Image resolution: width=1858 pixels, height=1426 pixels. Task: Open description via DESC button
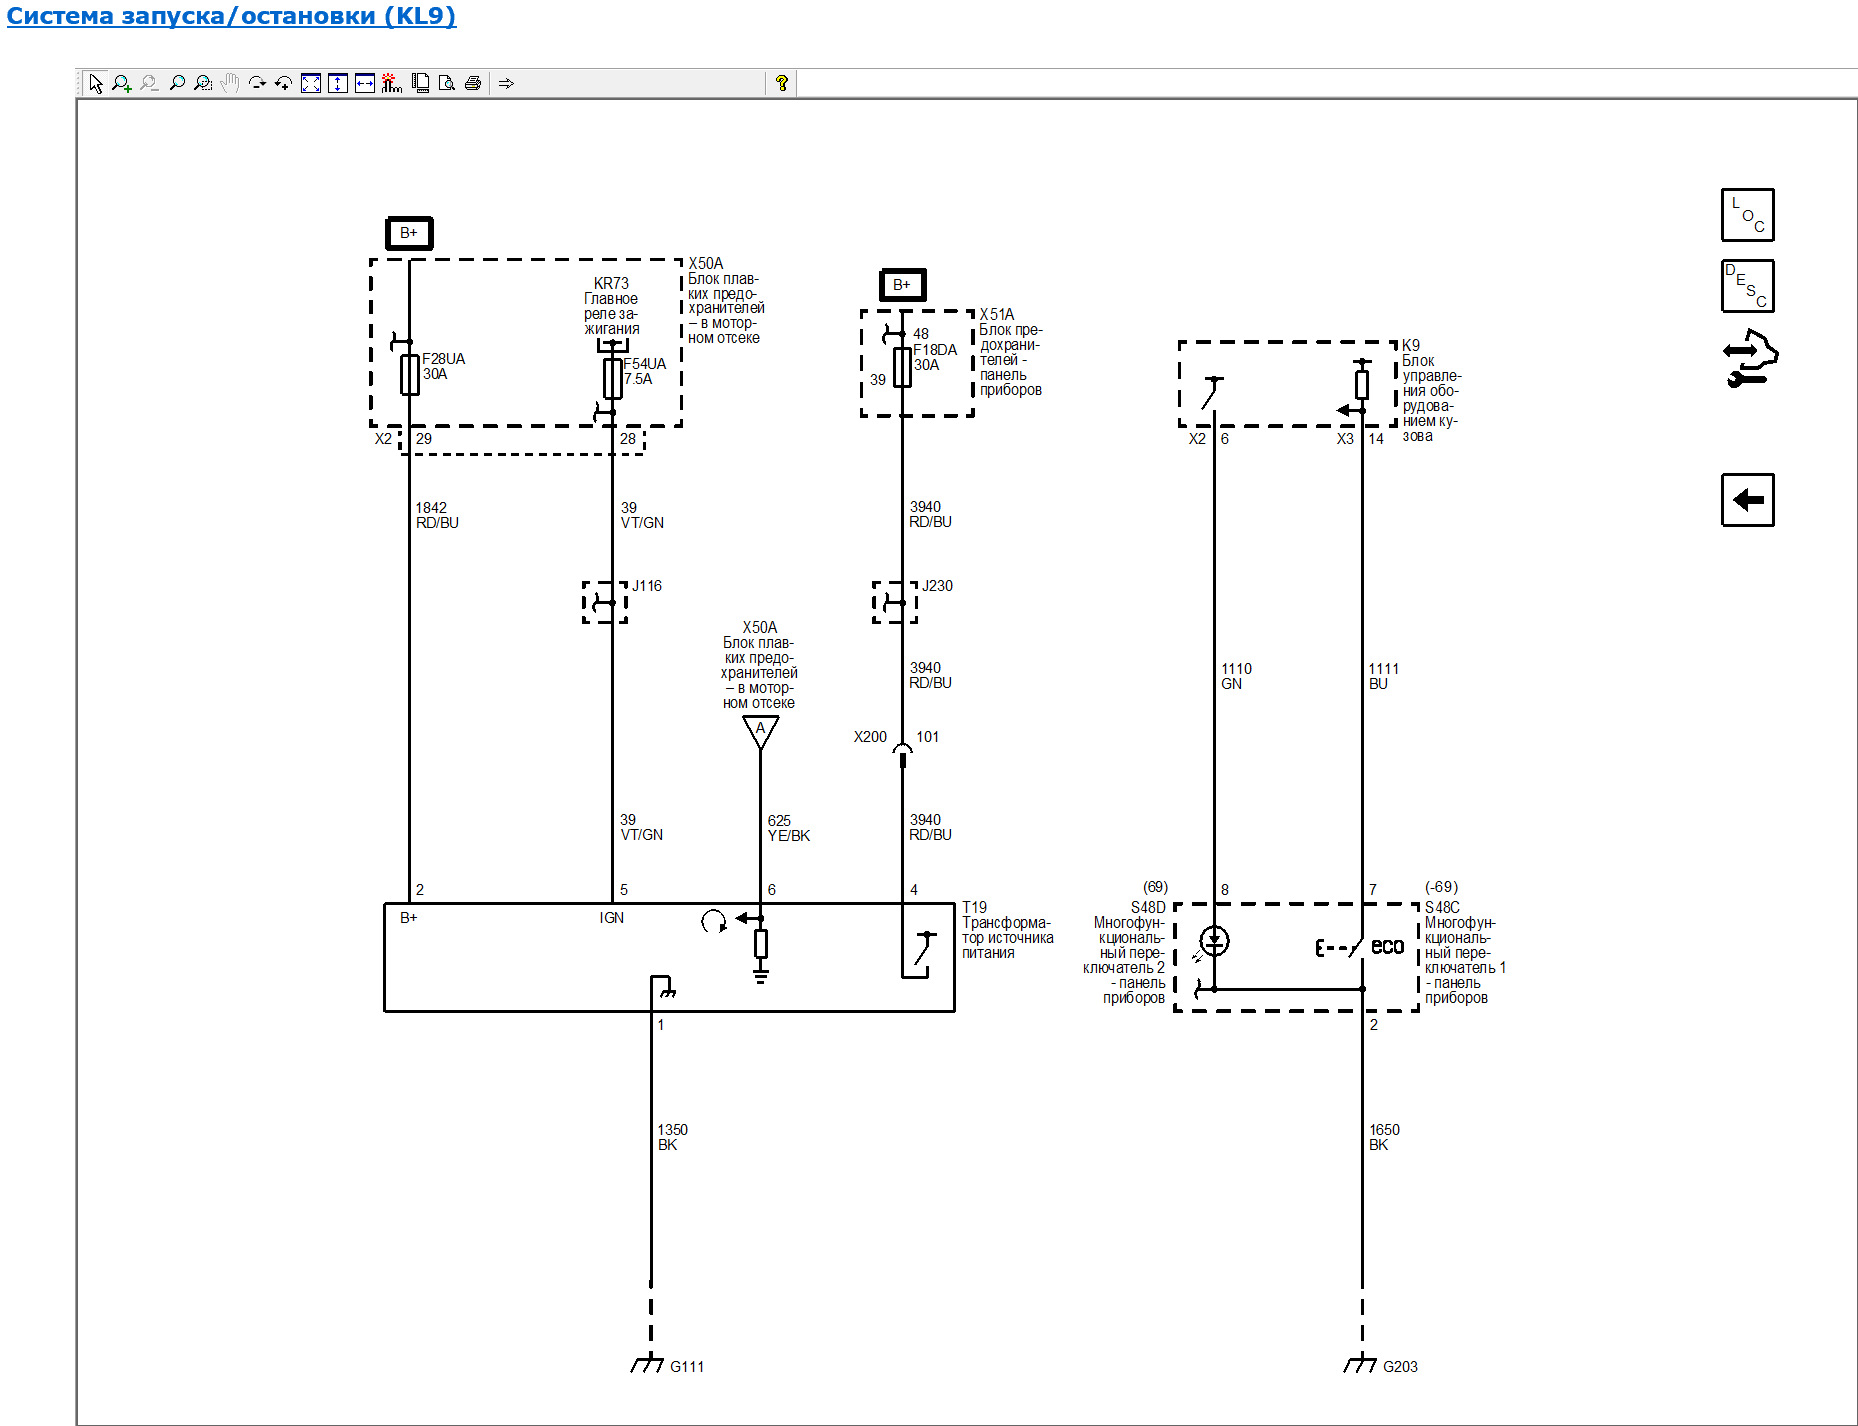click(1747, 284)
